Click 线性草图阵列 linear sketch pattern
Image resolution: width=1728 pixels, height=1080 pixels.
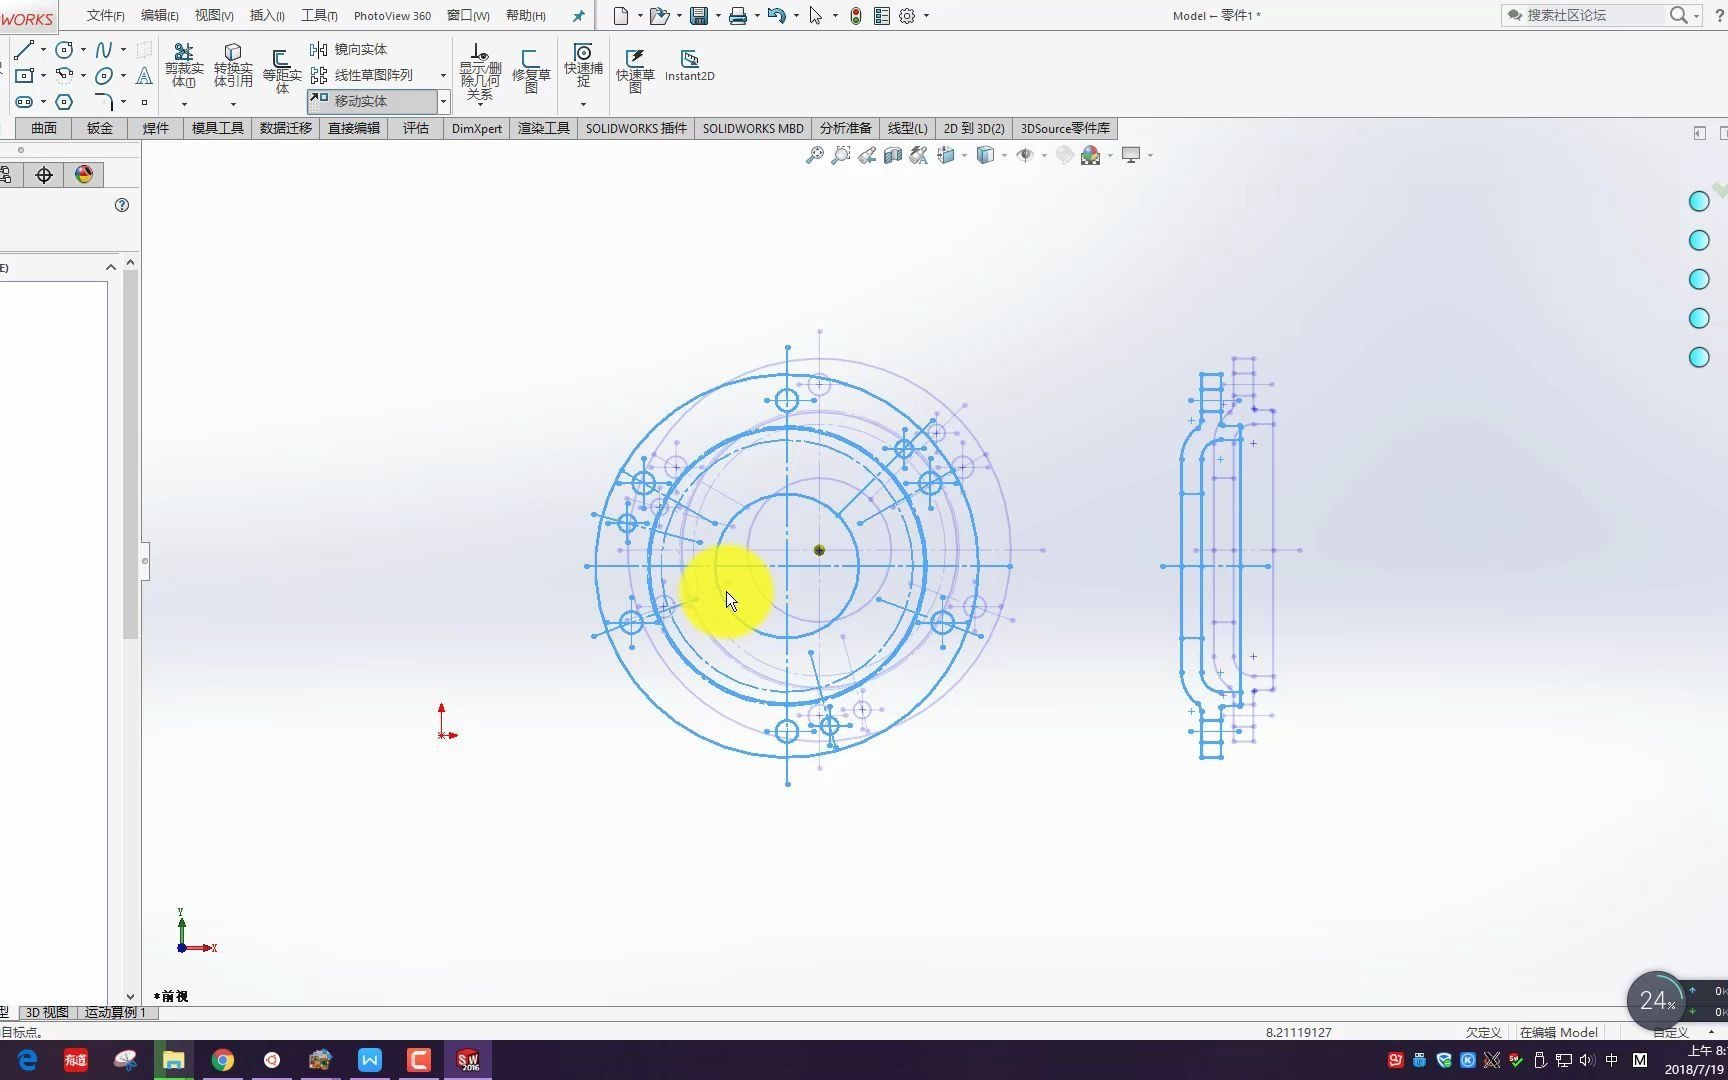[362, 75]
